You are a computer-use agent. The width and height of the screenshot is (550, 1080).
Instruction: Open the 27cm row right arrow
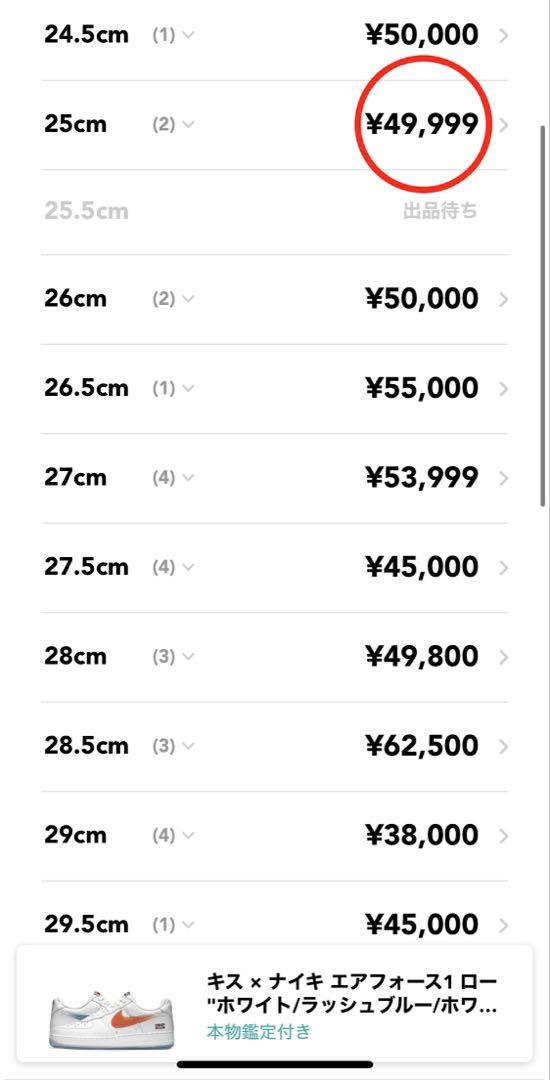point(504,478)
